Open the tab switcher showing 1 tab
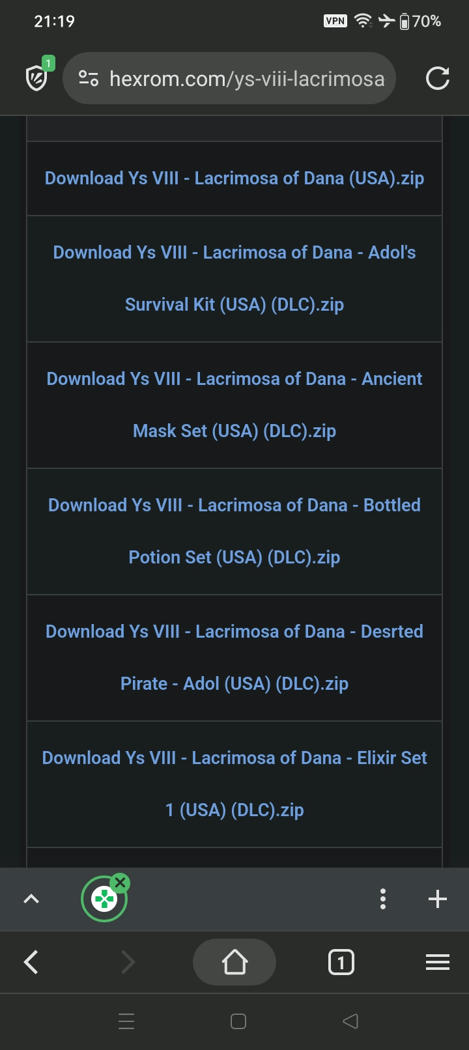The image size is (469, 1050). (341, 962)
